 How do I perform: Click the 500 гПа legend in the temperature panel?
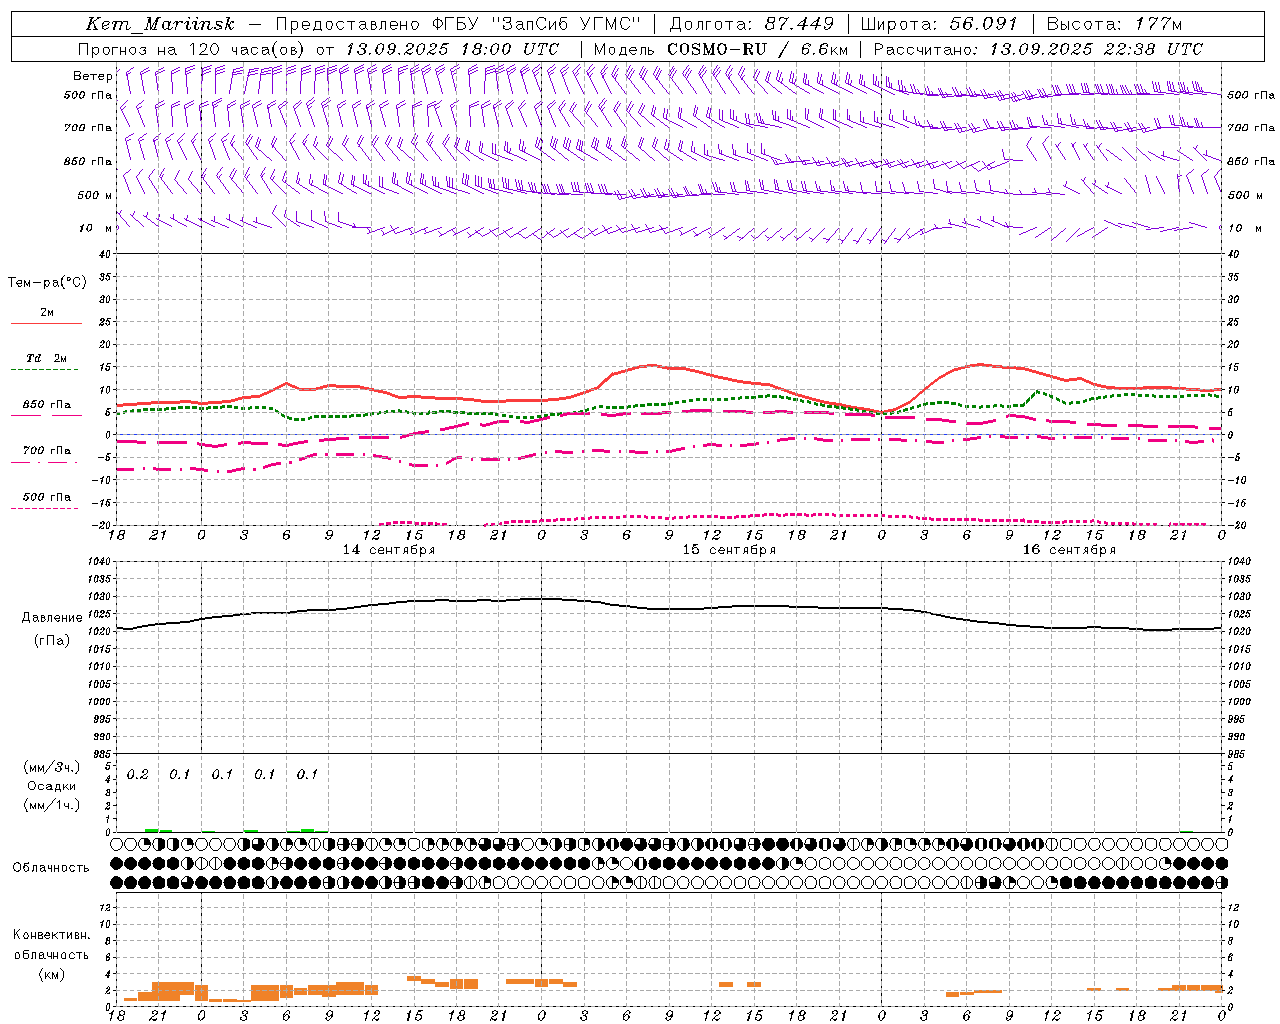[x=47, y=497]
